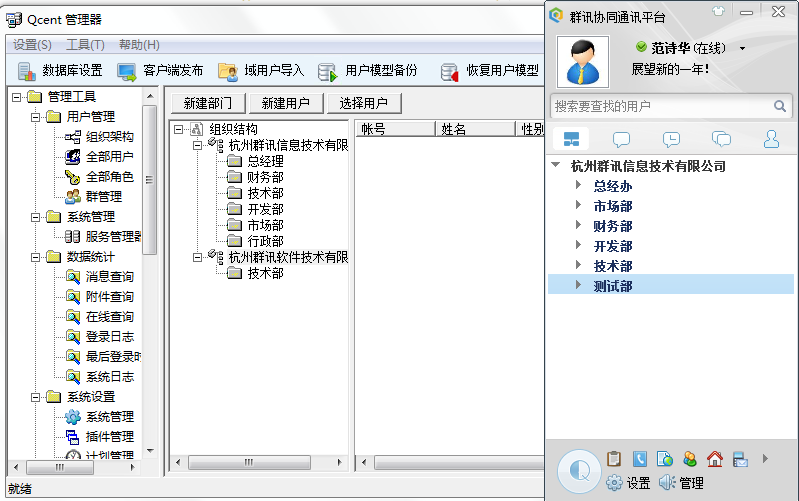Open 附件查询 in the tree
This screenshot has height=501, width=799.
tap(109, 297)
